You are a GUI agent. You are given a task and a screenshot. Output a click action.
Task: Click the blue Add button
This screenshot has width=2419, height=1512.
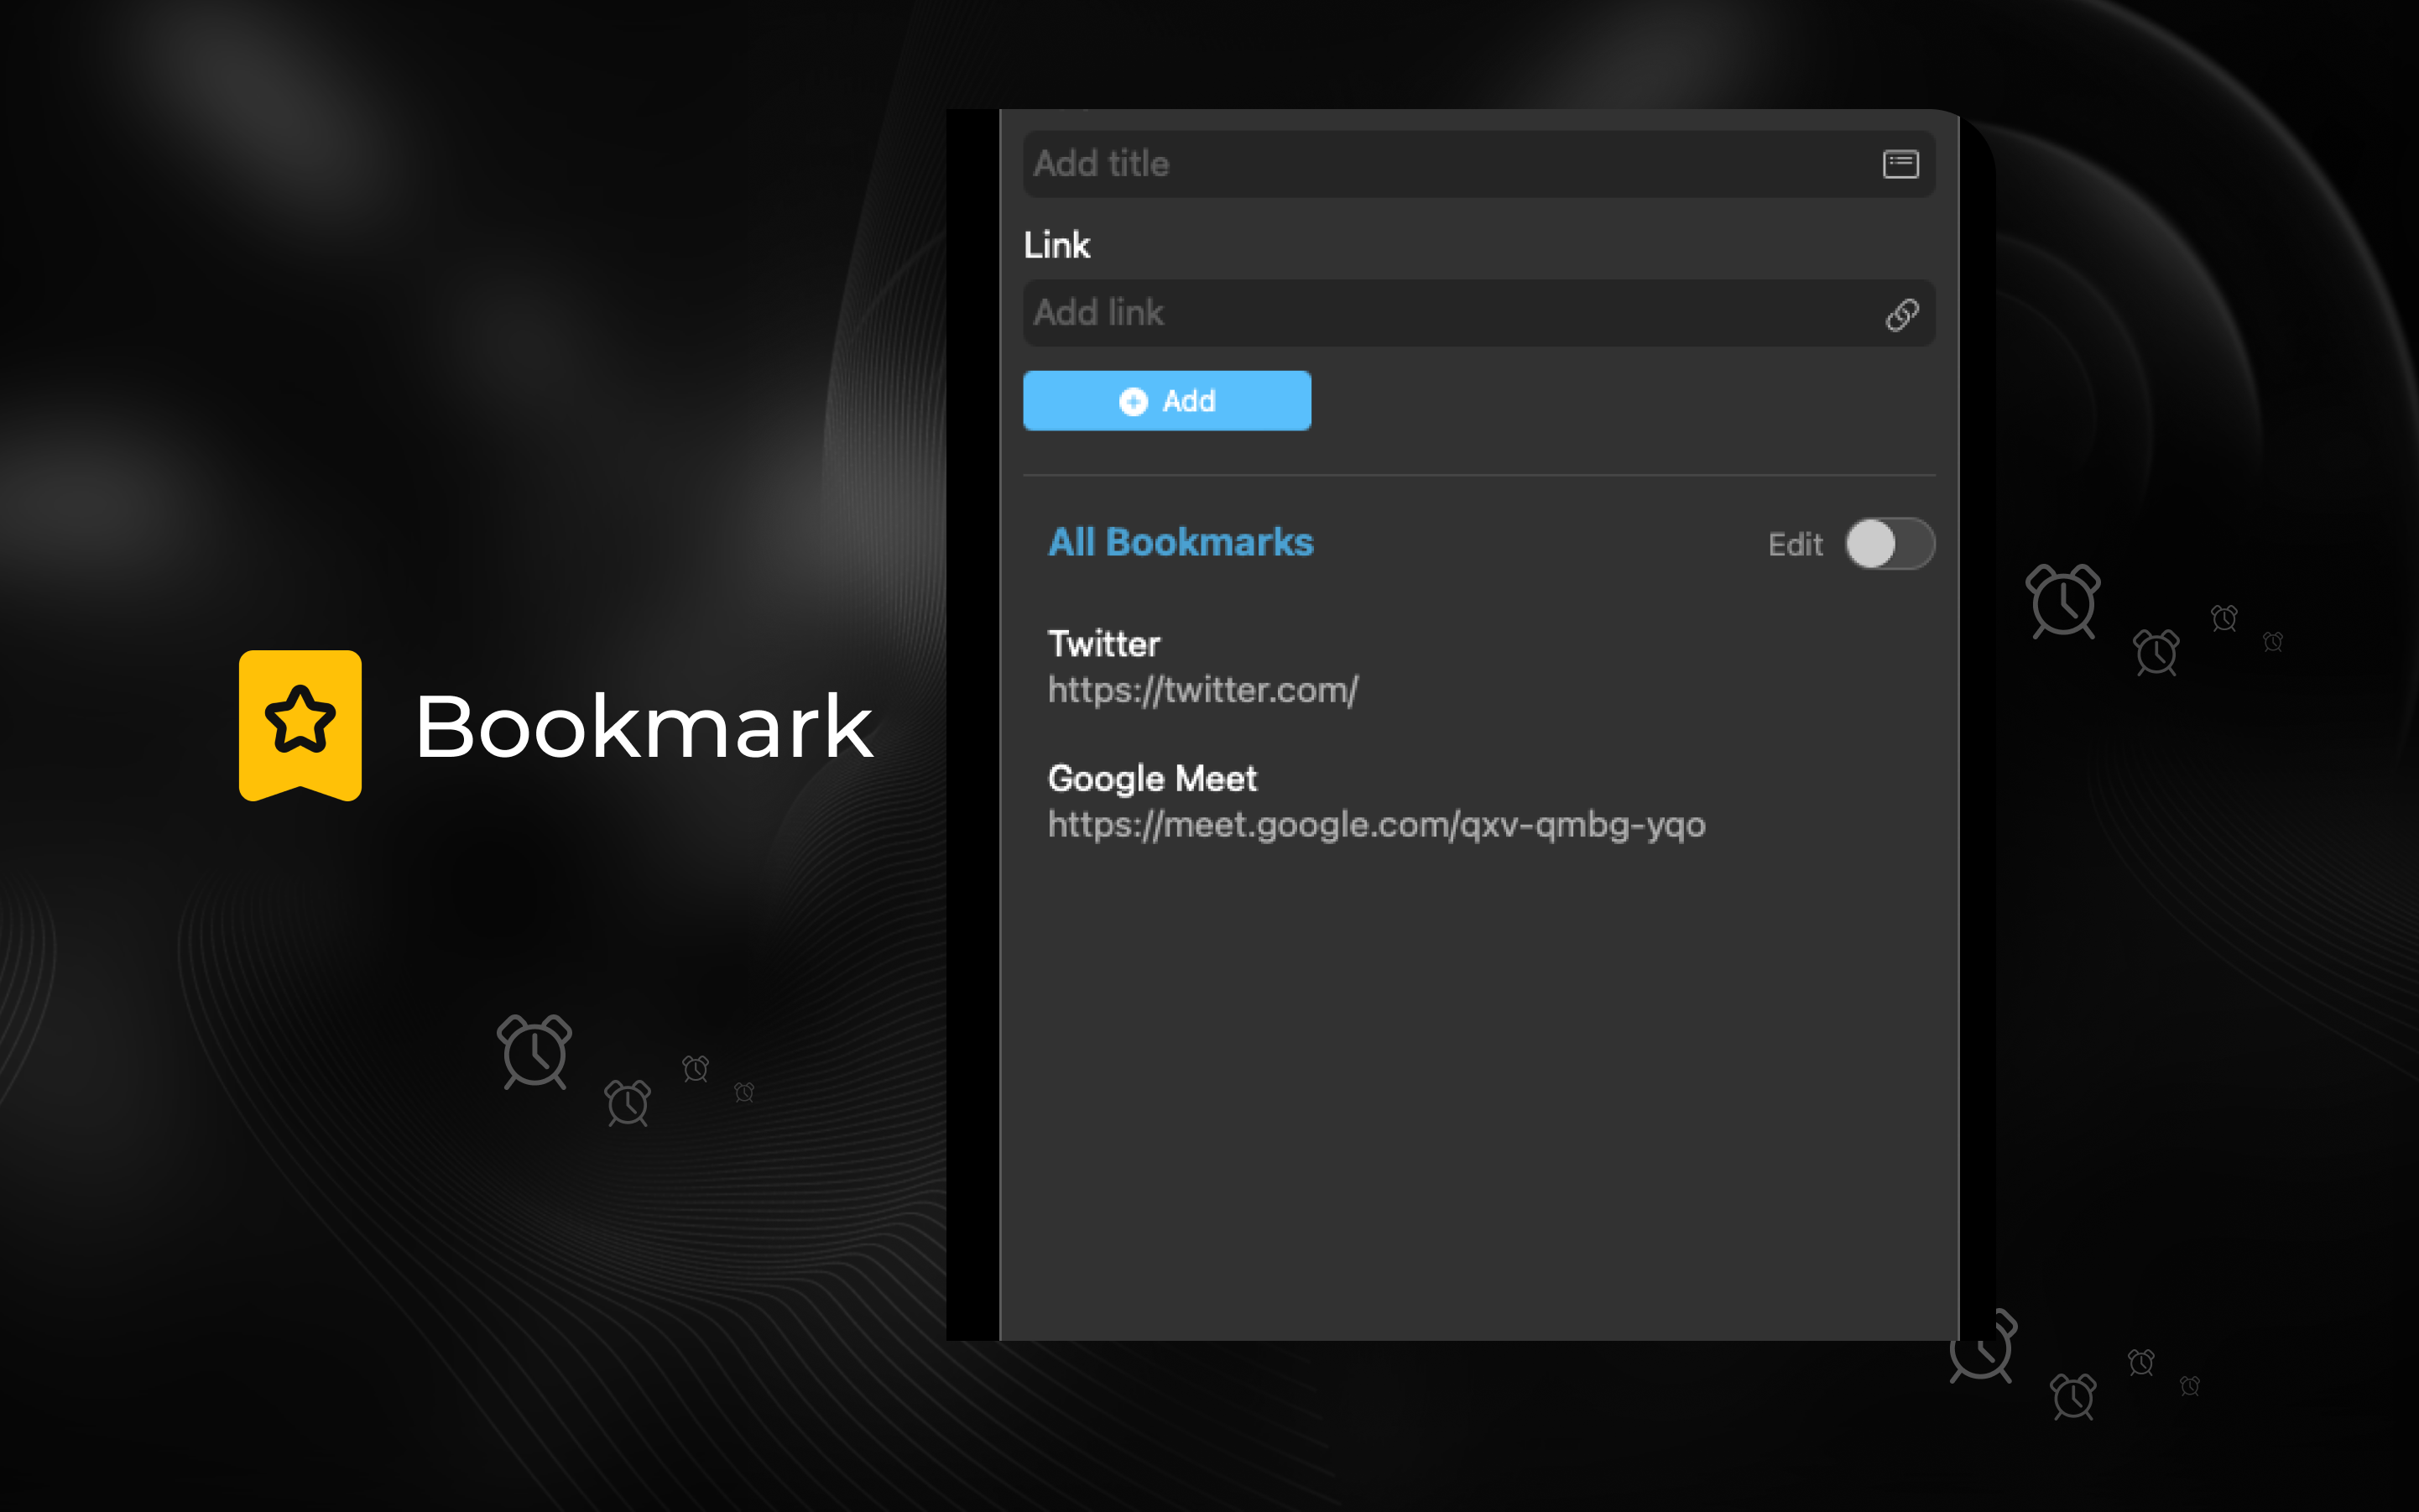[x=1166, y=401]
